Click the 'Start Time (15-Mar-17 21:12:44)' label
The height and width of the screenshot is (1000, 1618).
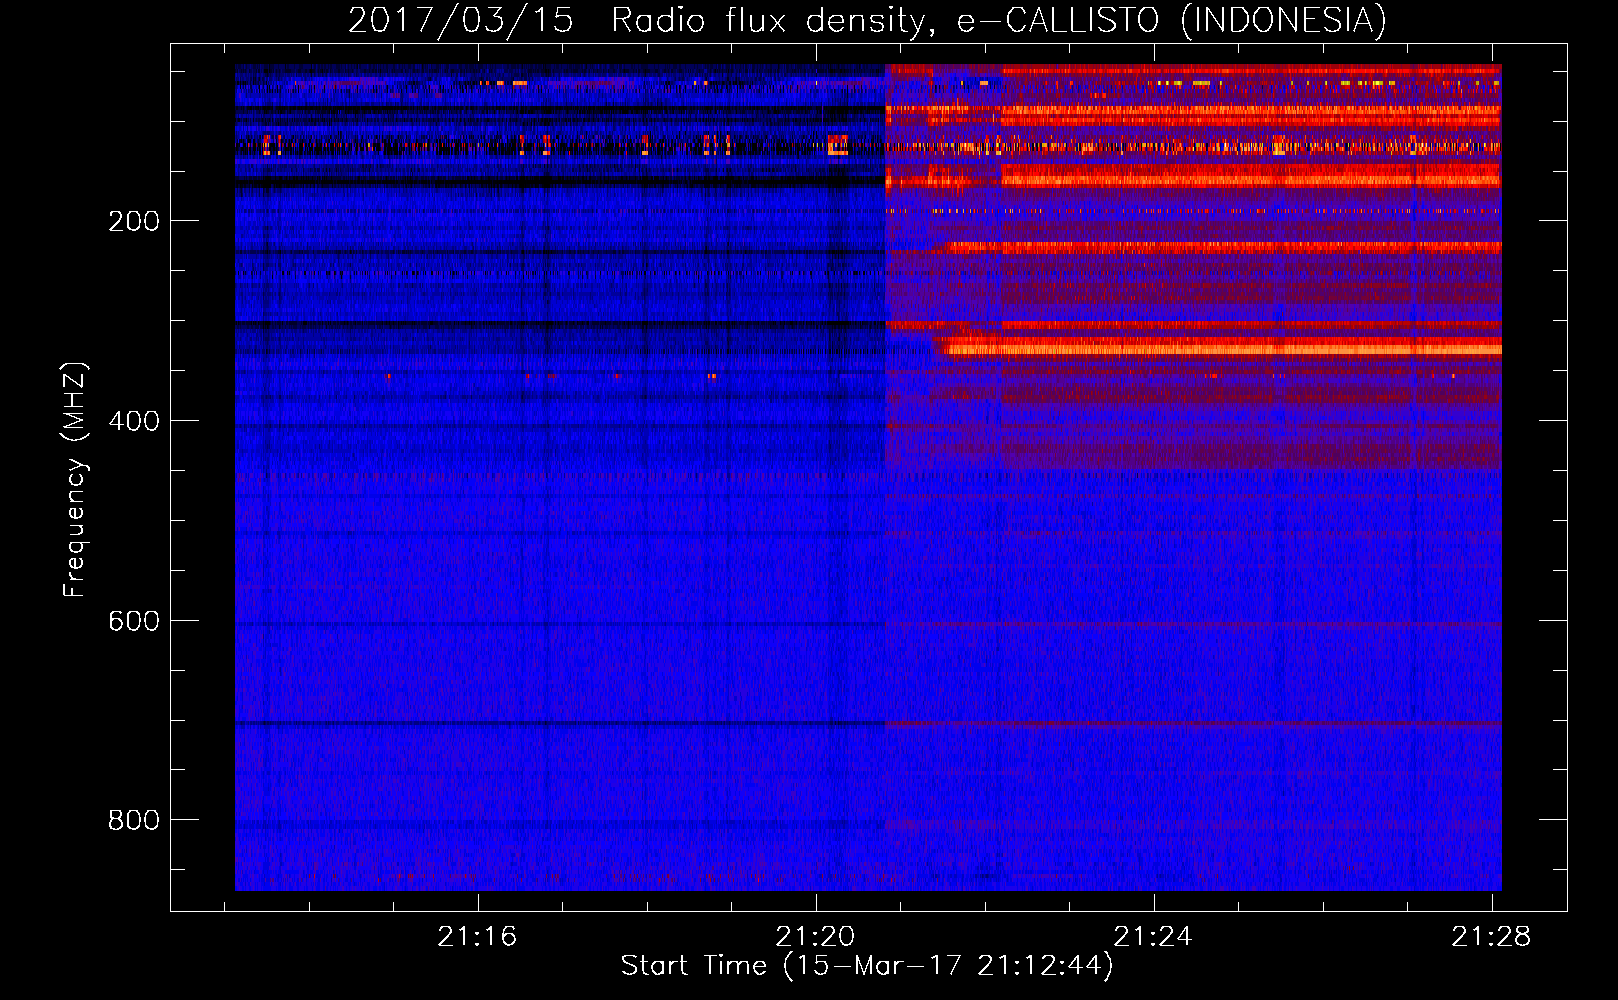pos(867,966)
